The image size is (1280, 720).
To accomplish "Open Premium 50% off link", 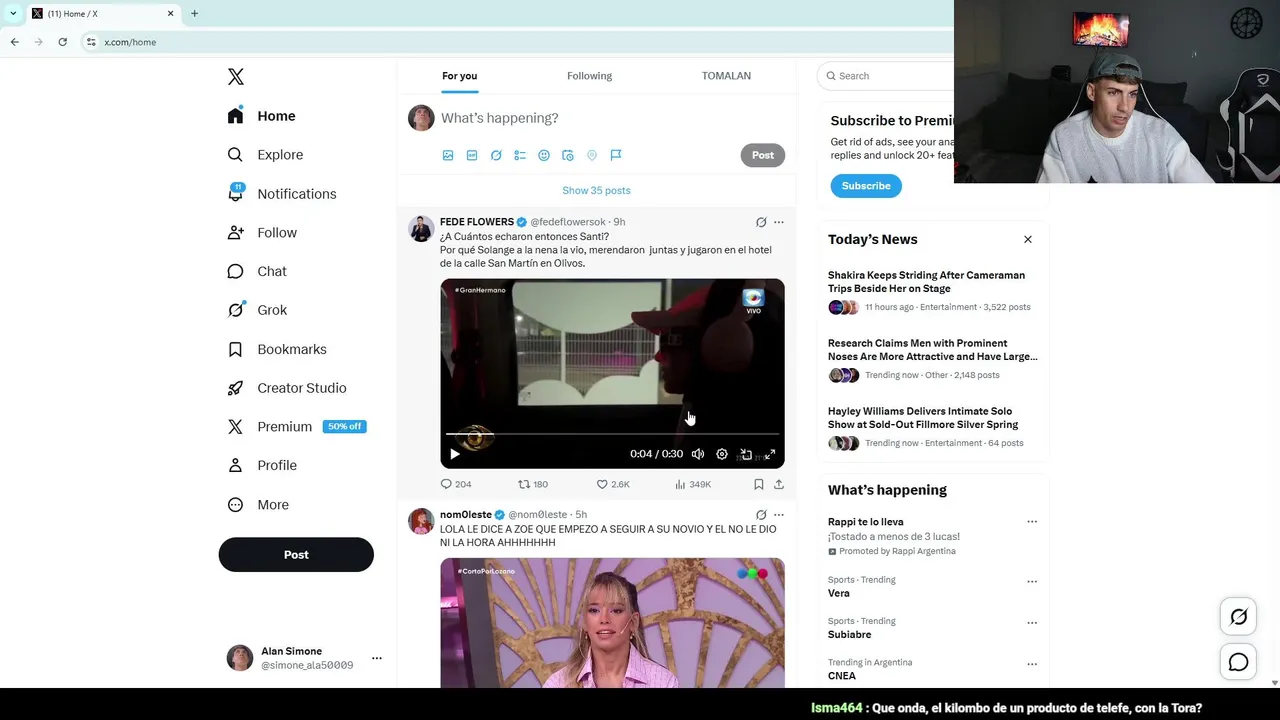I will [297, 427].
